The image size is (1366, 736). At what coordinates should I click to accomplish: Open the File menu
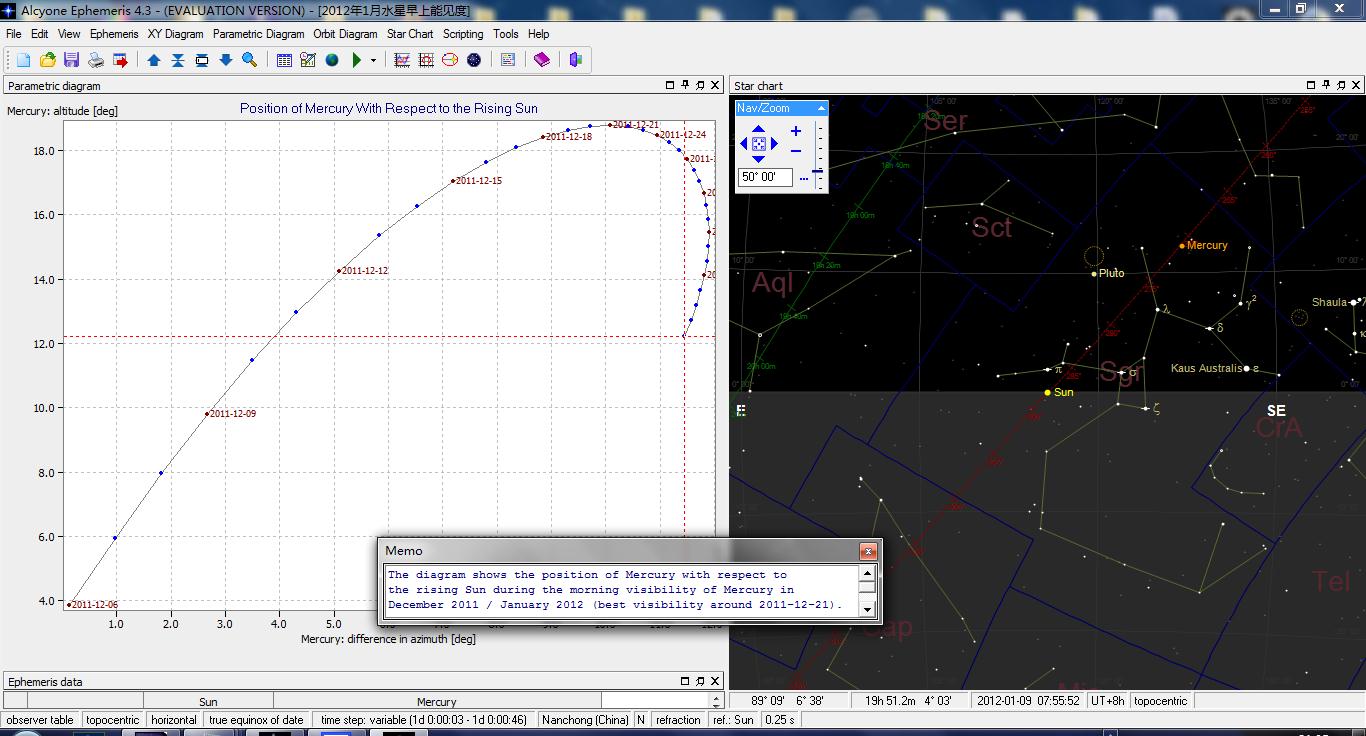14,34
